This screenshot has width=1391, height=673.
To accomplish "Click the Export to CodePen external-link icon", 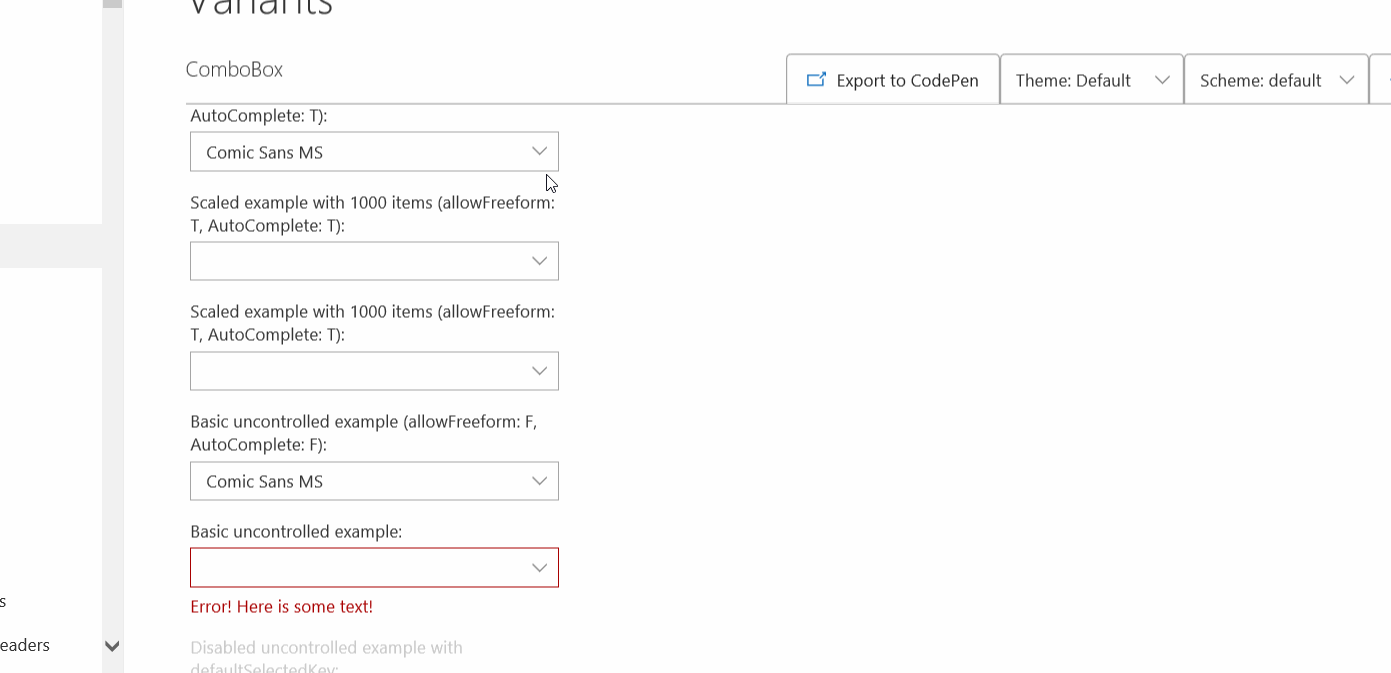I will 817,79.
